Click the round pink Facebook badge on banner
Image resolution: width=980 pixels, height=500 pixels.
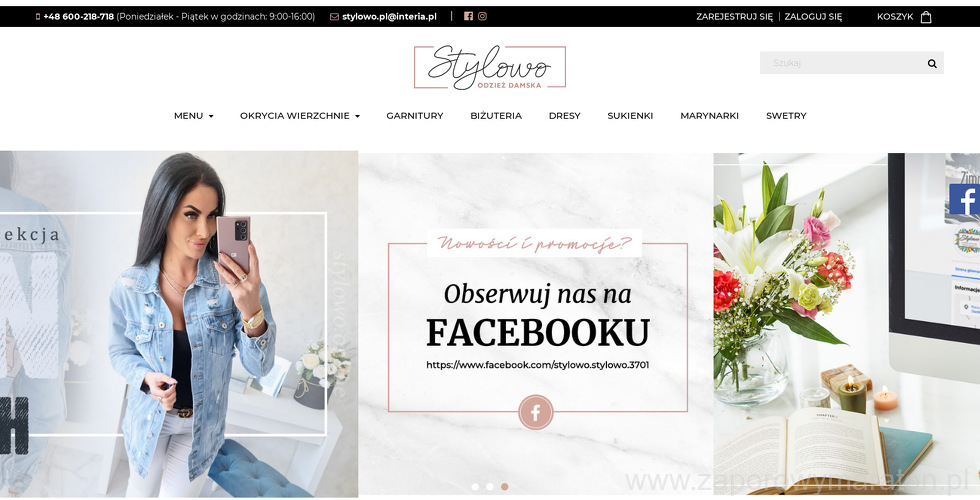click(536, 412)
